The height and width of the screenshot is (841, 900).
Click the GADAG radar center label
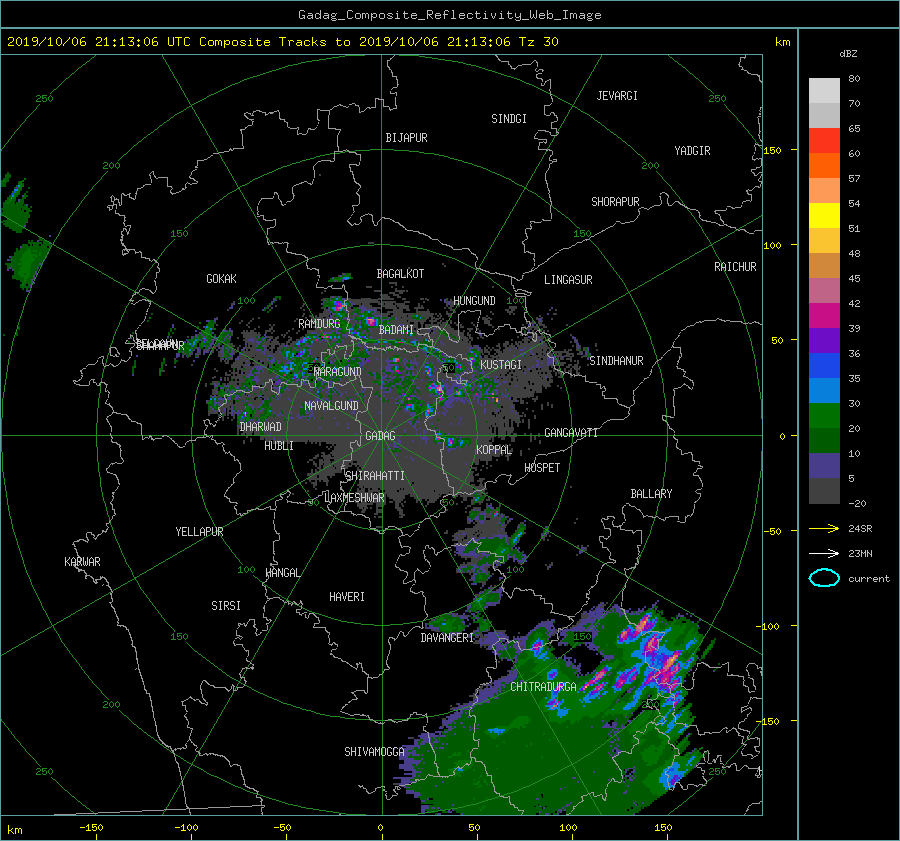(x=380, y=436)
